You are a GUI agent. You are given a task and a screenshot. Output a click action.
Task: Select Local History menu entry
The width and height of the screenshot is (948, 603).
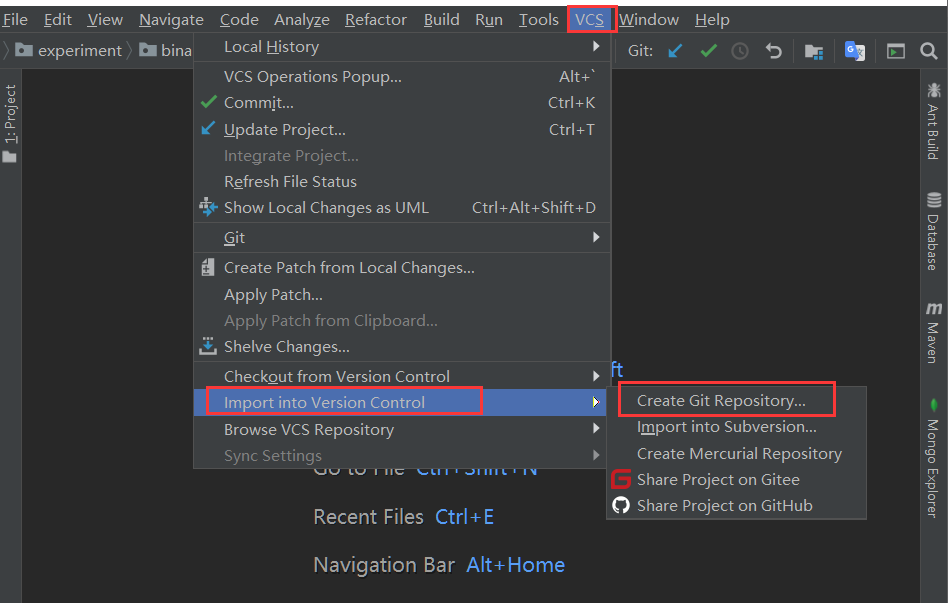click(402, 47)
